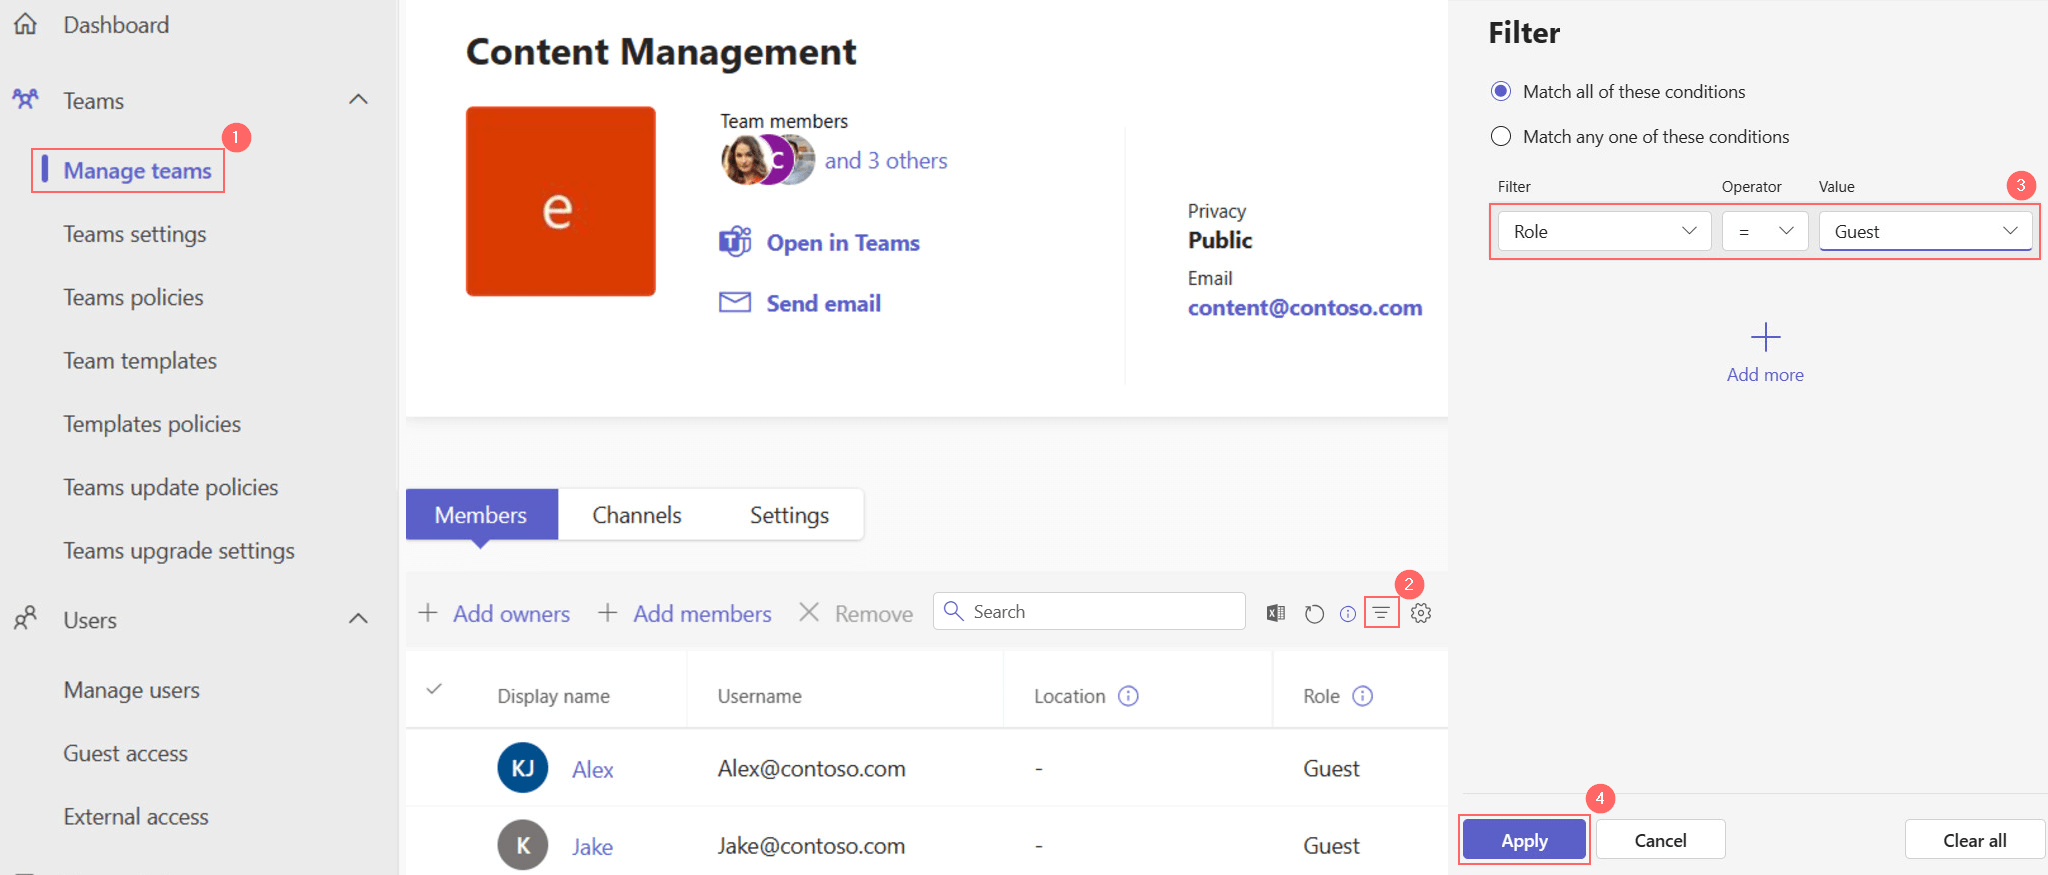Click the Add more link
The width and height of the screenshot is (2048, 875).
click(1765, 374)
